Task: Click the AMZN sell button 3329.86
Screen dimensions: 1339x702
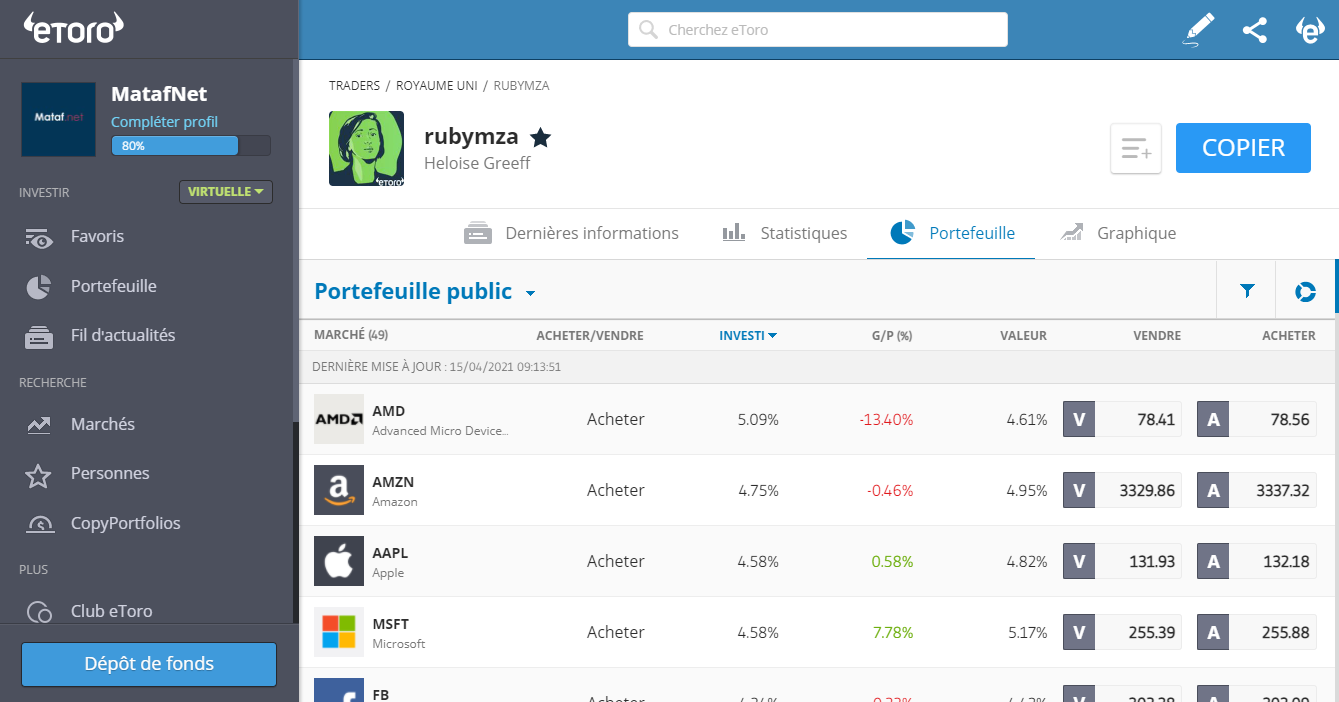Action: [x=1122, y=490]
